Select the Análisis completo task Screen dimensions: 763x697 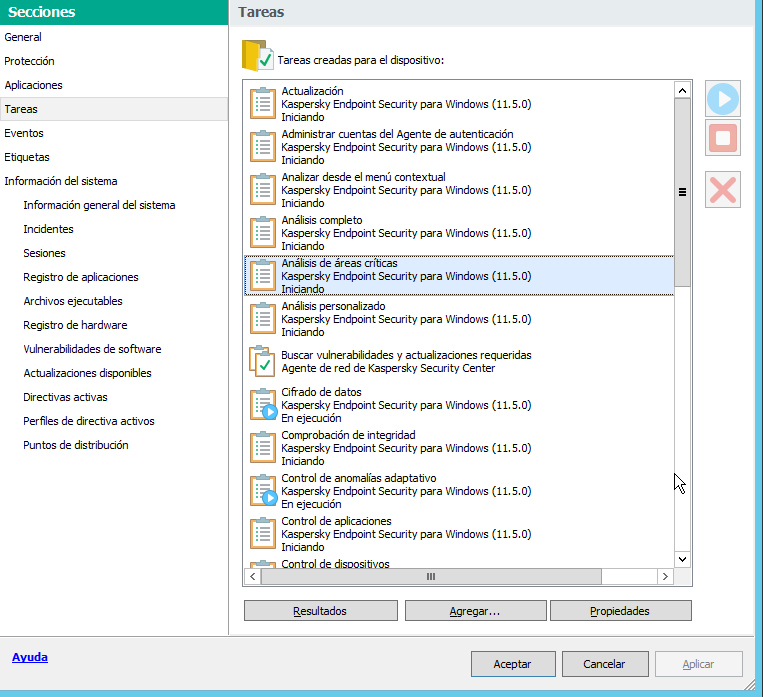[x=322, y=220]
